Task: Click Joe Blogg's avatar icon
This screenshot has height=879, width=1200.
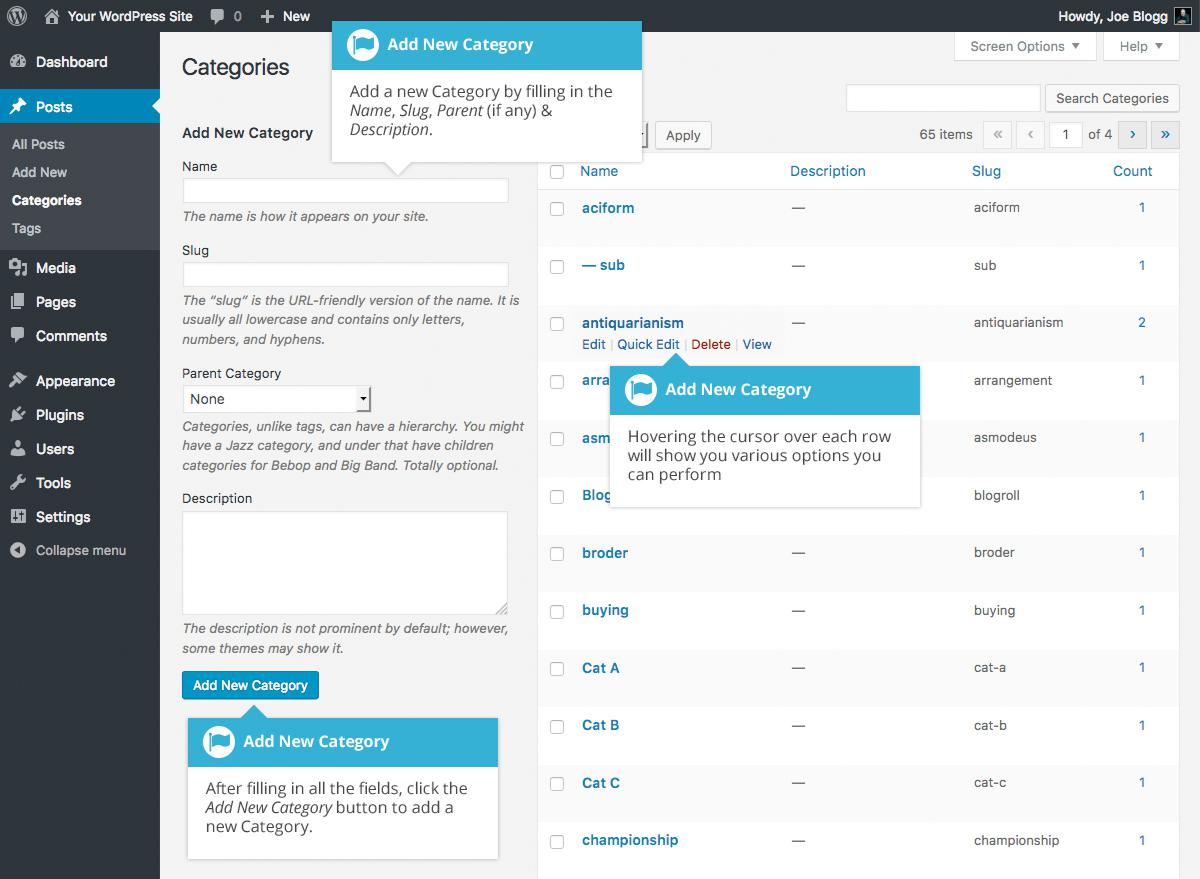Action: [x=1182, y=16]
